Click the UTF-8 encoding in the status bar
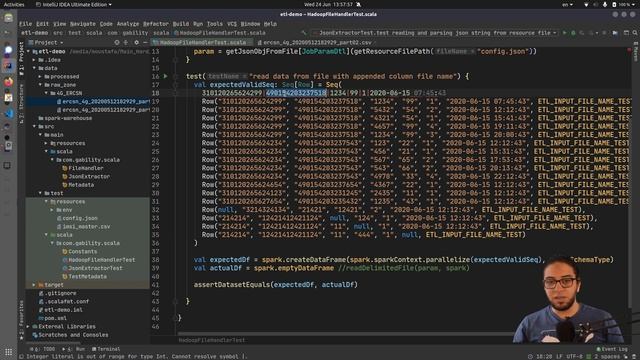Image resolution: width=640 pixels, height=360 pixels. (574, 356)
